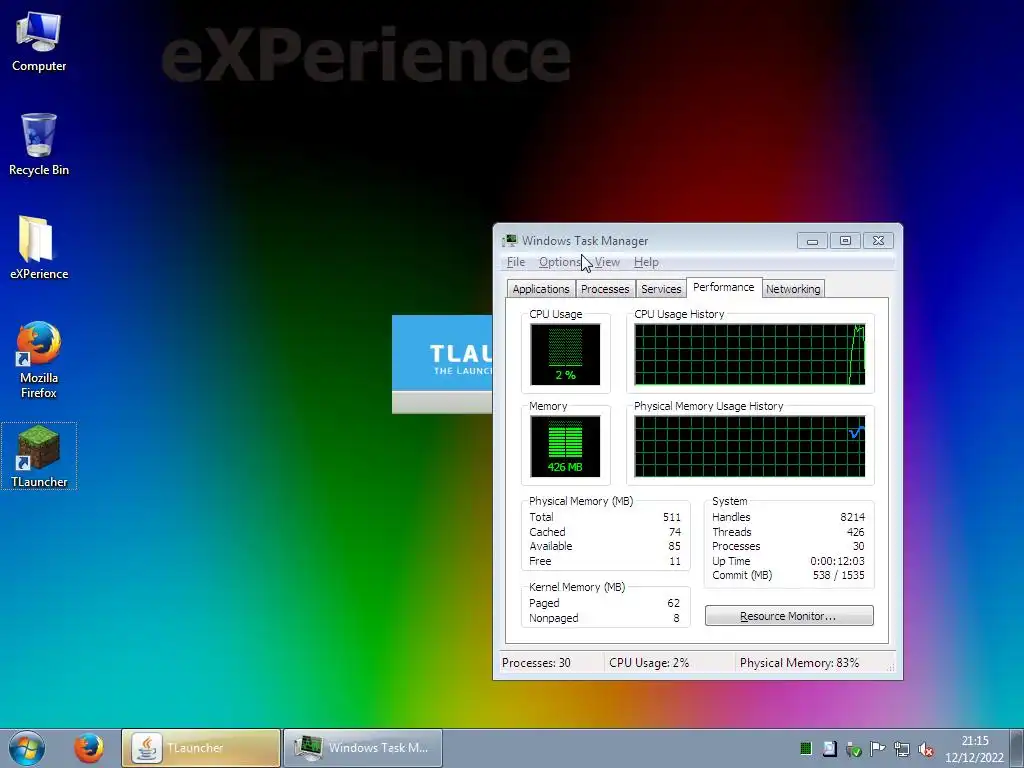This screenshot has width=1024, height=768.
Task: Click the Commit (MB) value 538 / 1535
Action: pos(839,575)
